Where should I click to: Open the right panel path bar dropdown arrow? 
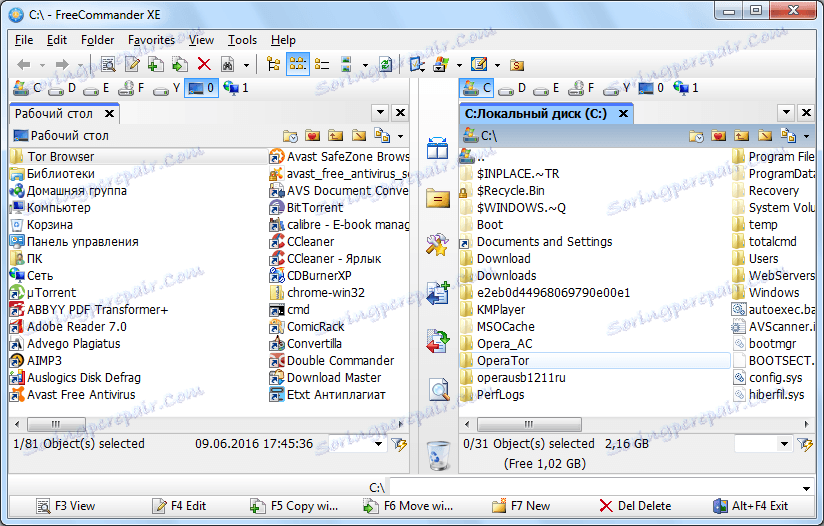(807, 137)
